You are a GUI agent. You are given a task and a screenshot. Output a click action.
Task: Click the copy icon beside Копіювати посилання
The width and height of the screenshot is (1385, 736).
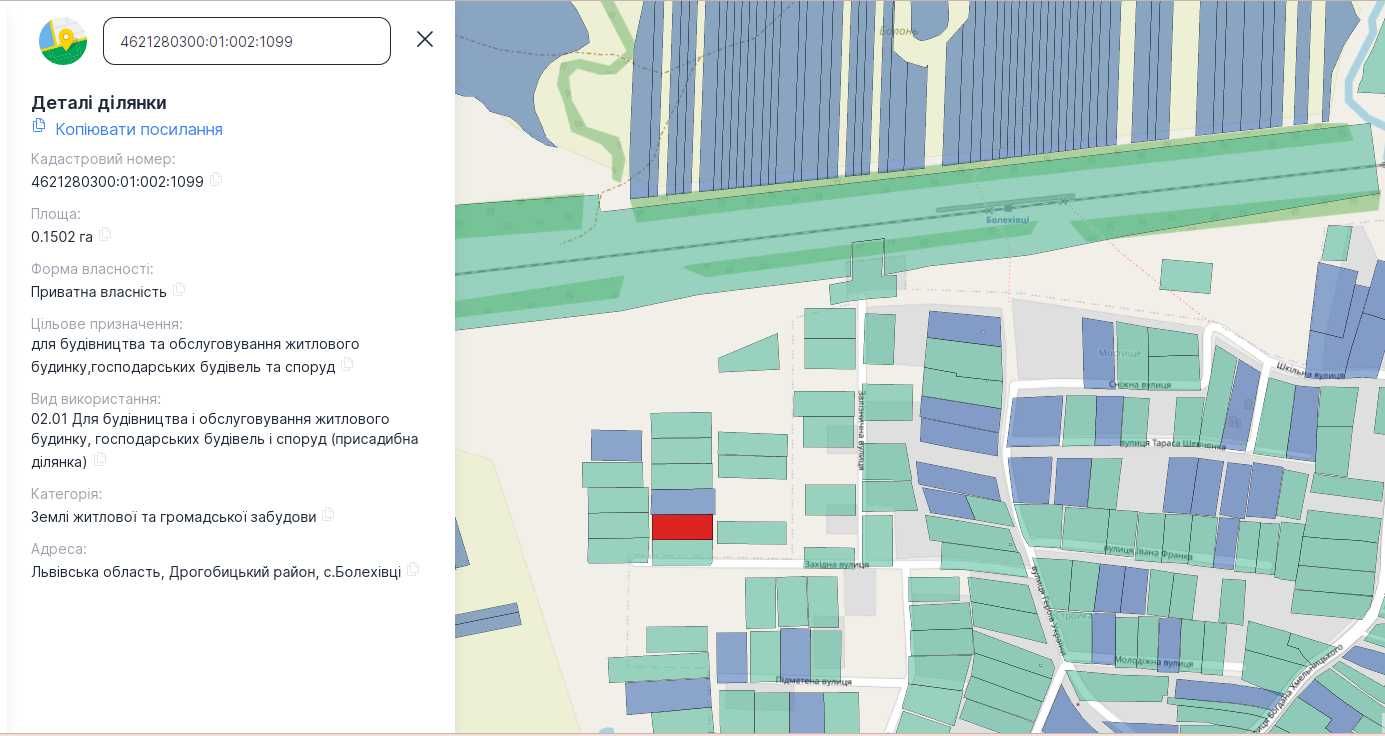(39, 126)
